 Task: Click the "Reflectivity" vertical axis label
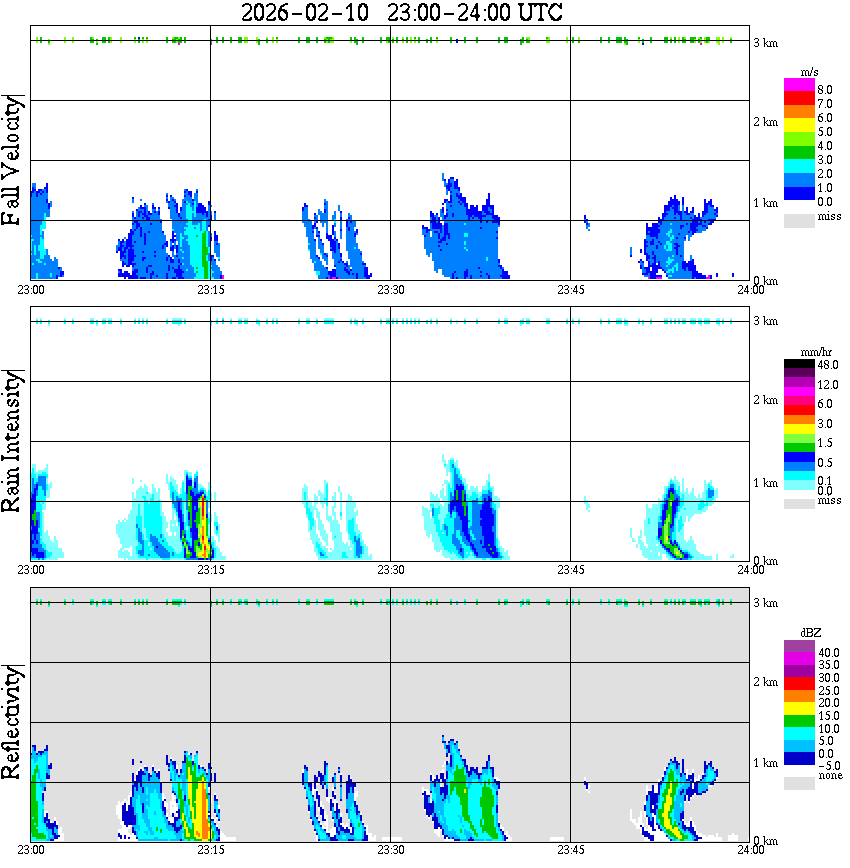[12, 722]
